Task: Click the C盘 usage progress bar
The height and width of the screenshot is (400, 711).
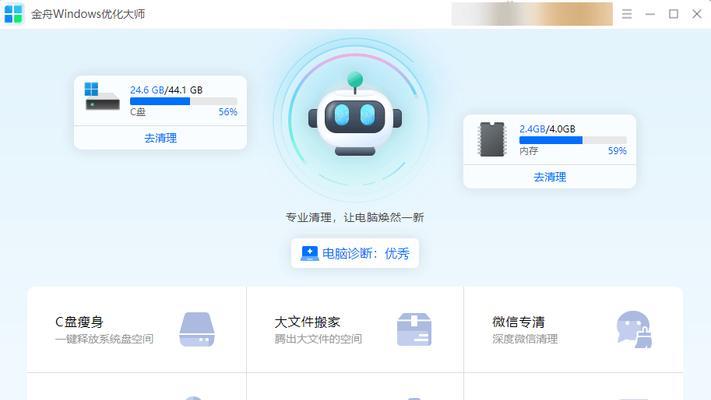Action: click(183, 101)
